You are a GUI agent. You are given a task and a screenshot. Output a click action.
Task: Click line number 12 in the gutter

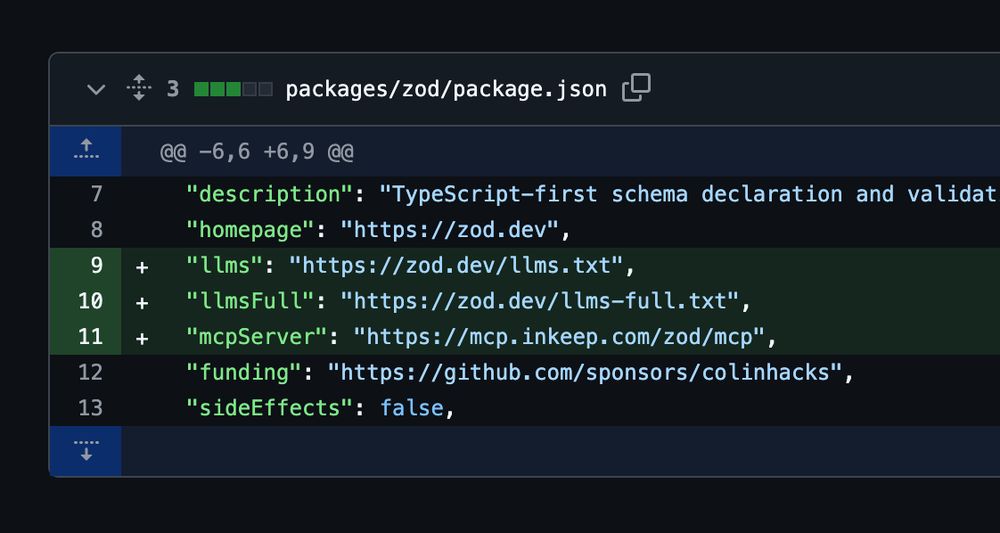click(x=90, y=372)
